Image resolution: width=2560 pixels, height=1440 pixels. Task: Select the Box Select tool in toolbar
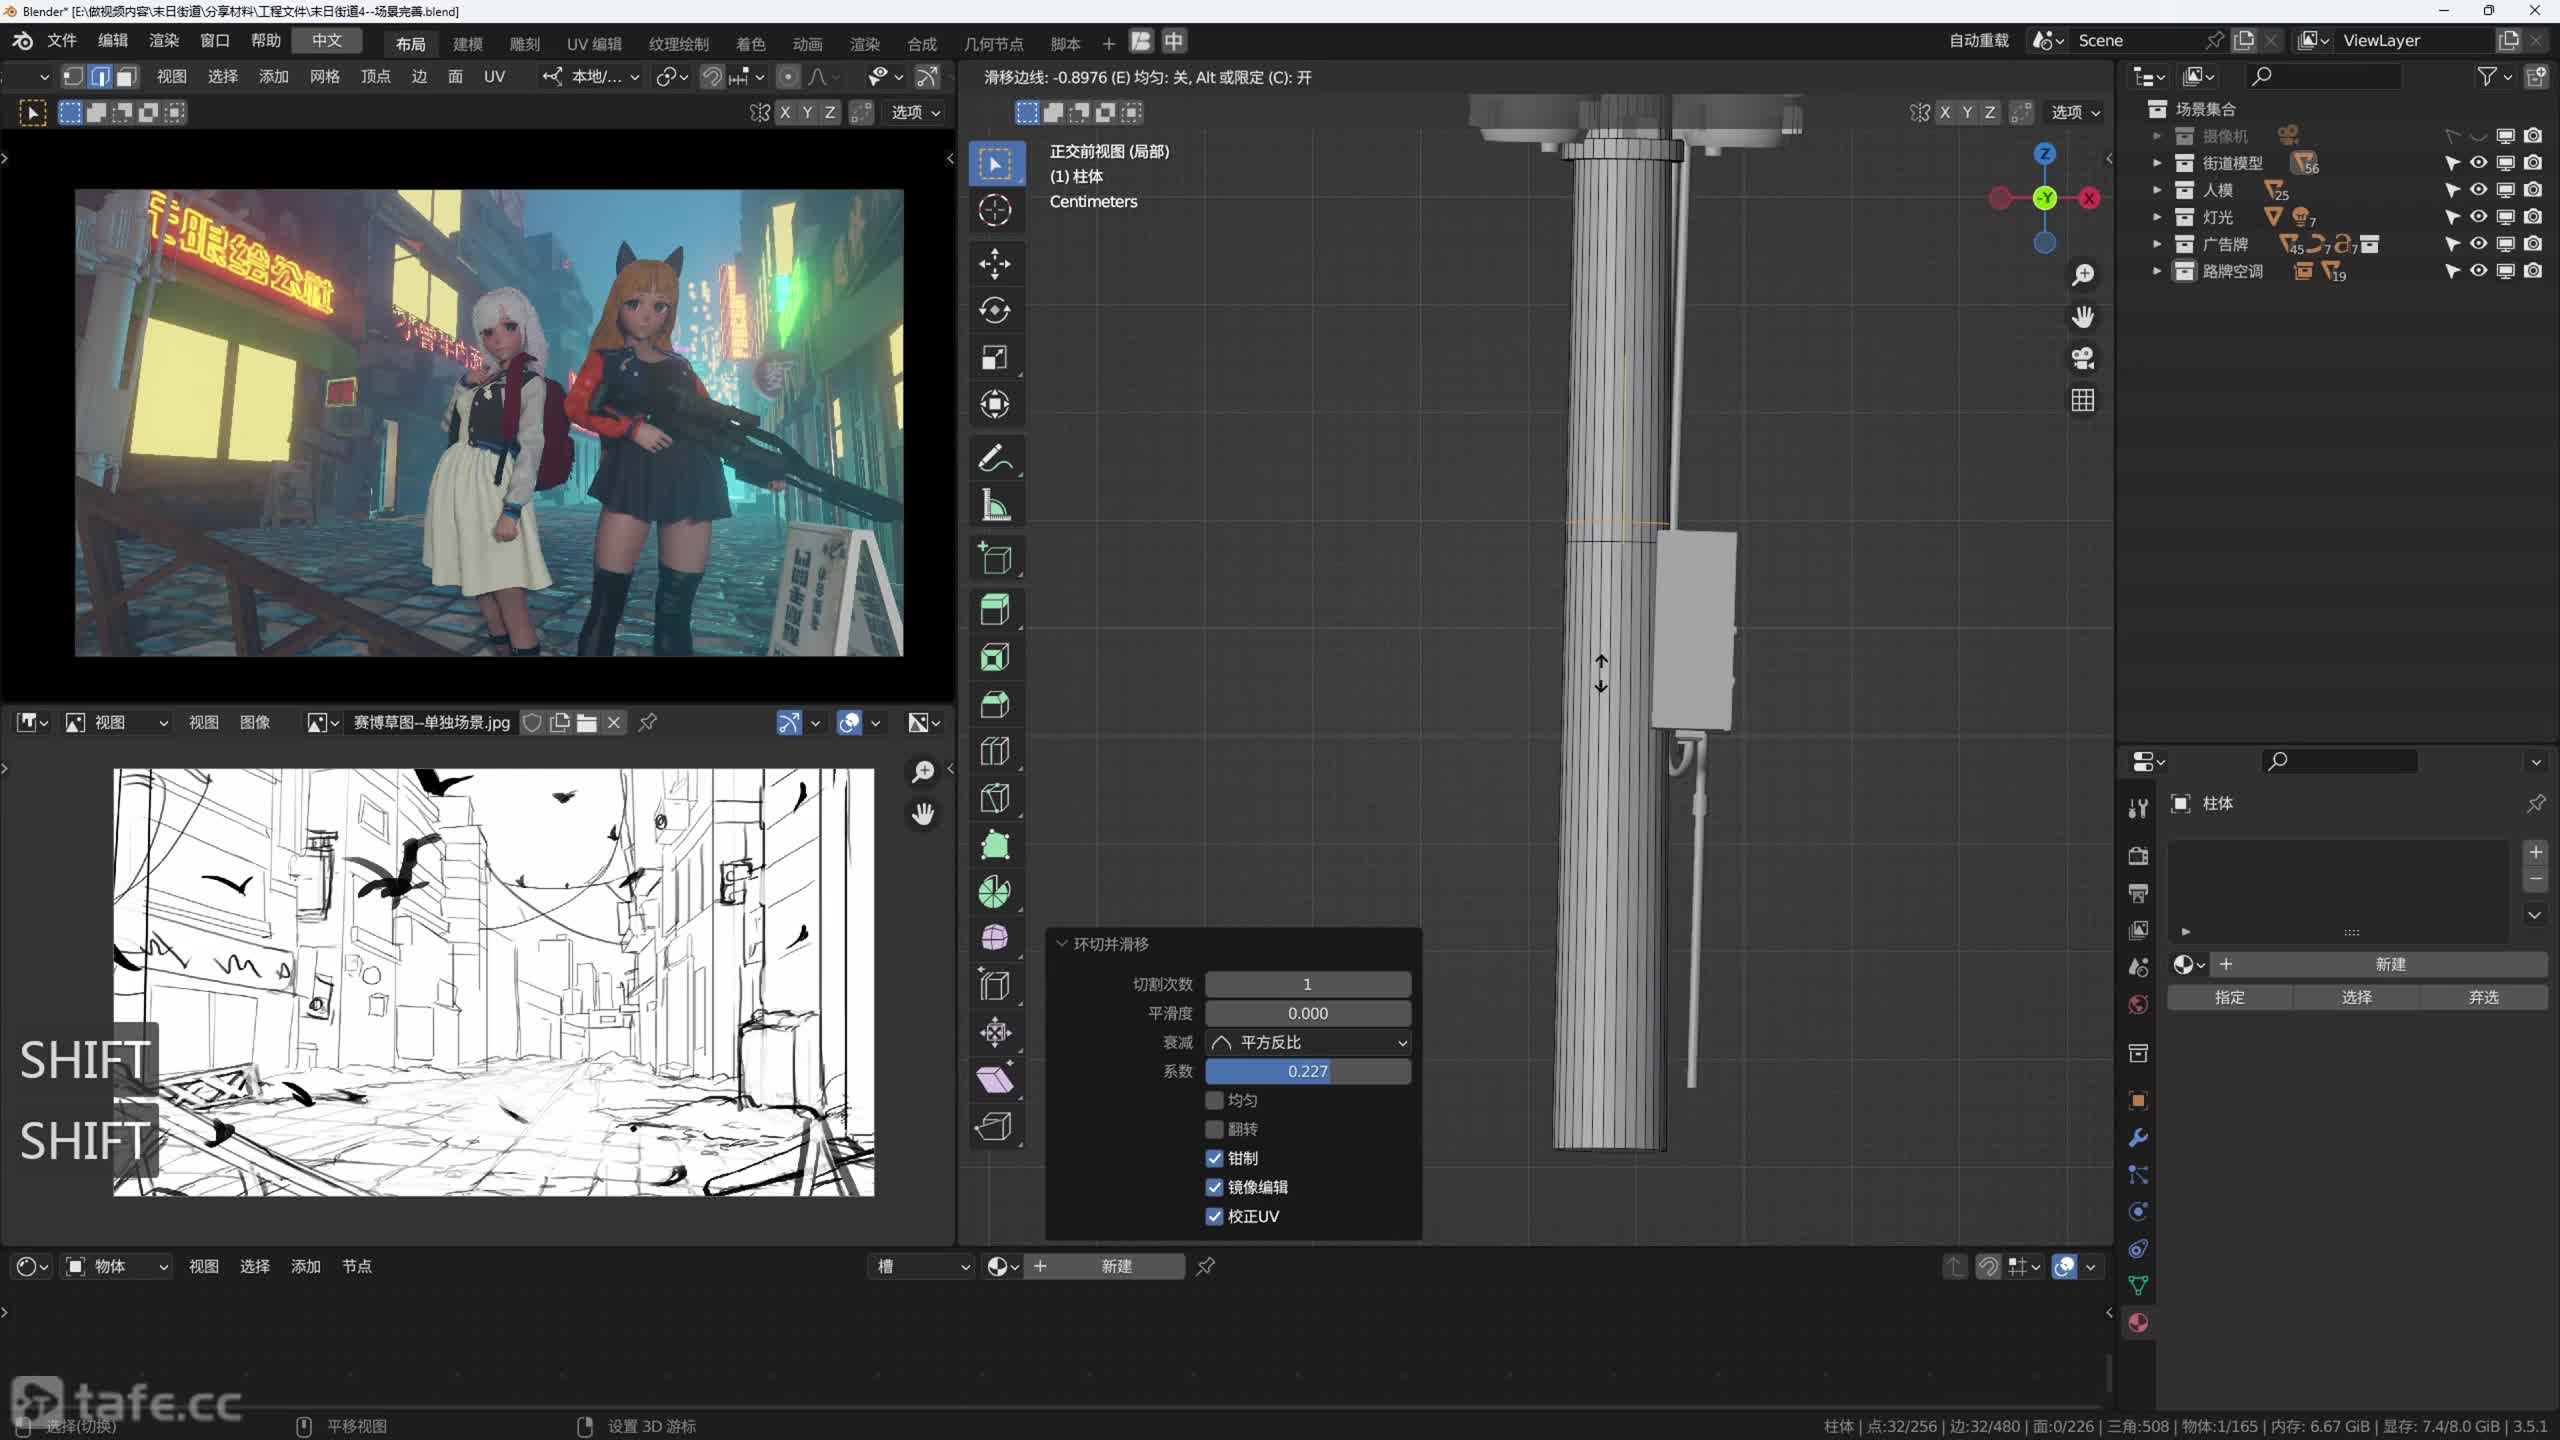tap(995, 164)
